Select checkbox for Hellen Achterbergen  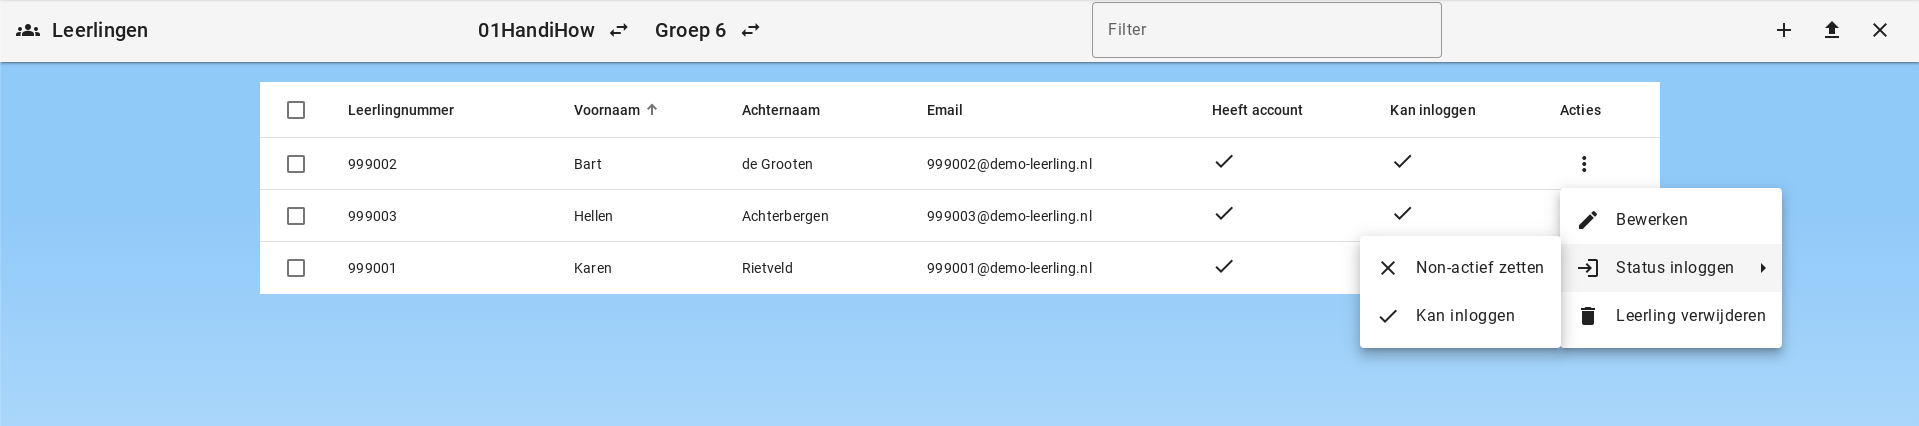(296, 216)
